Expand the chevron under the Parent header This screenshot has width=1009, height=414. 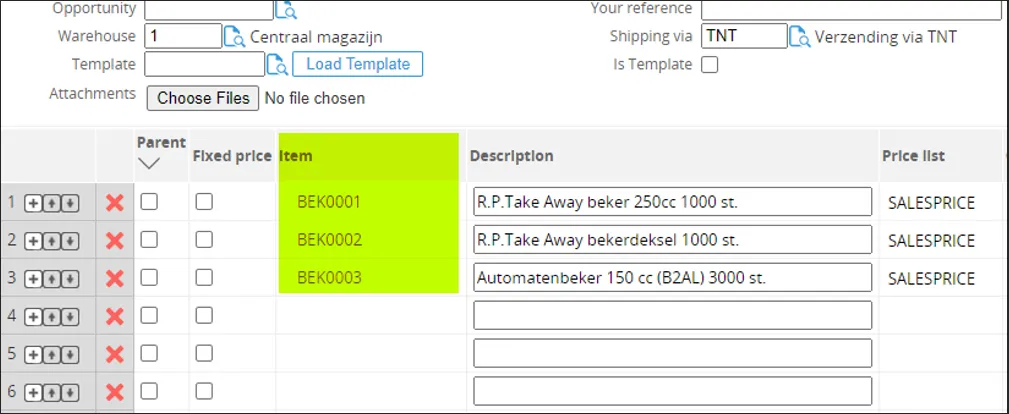[x=149, y=163]
